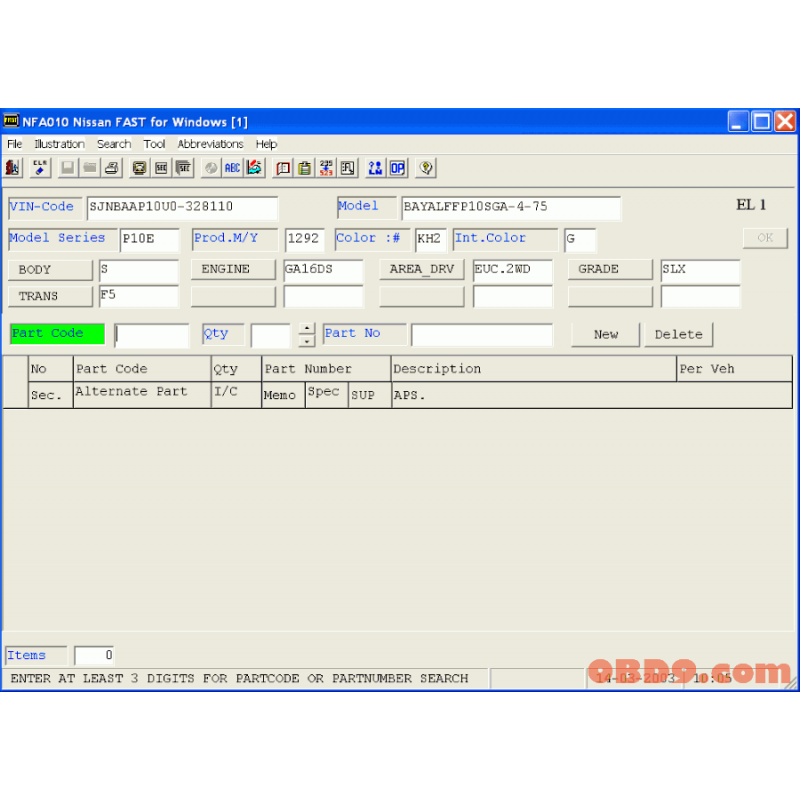Click the VIN-Code input field
This screenshot has width=800, height=800.
(x=183, y=208)
